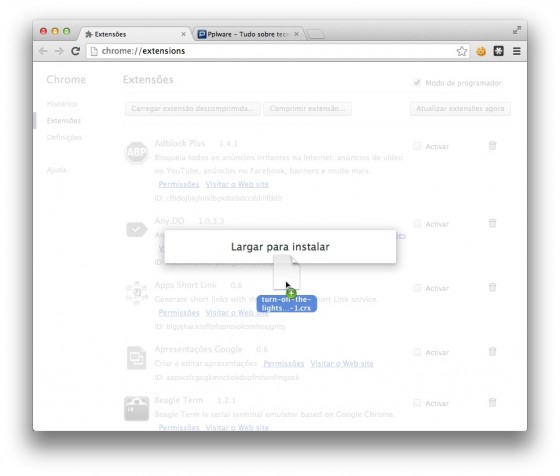Visit the Adblock Plus Web site link

237,184
